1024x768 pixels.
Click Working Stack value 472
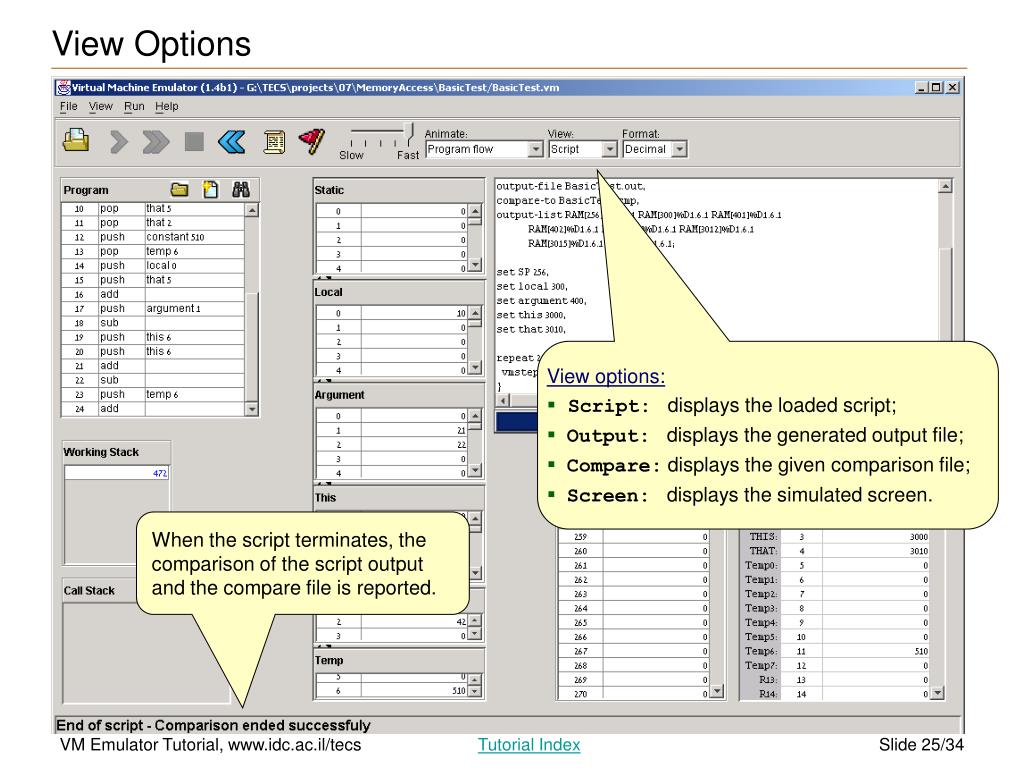117,473
